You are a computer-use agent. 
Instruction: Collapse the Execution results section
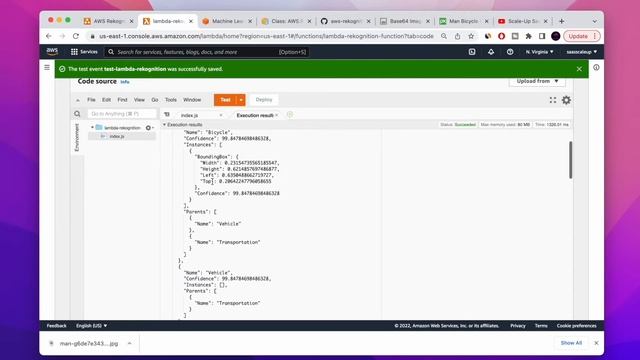(164, 124)
